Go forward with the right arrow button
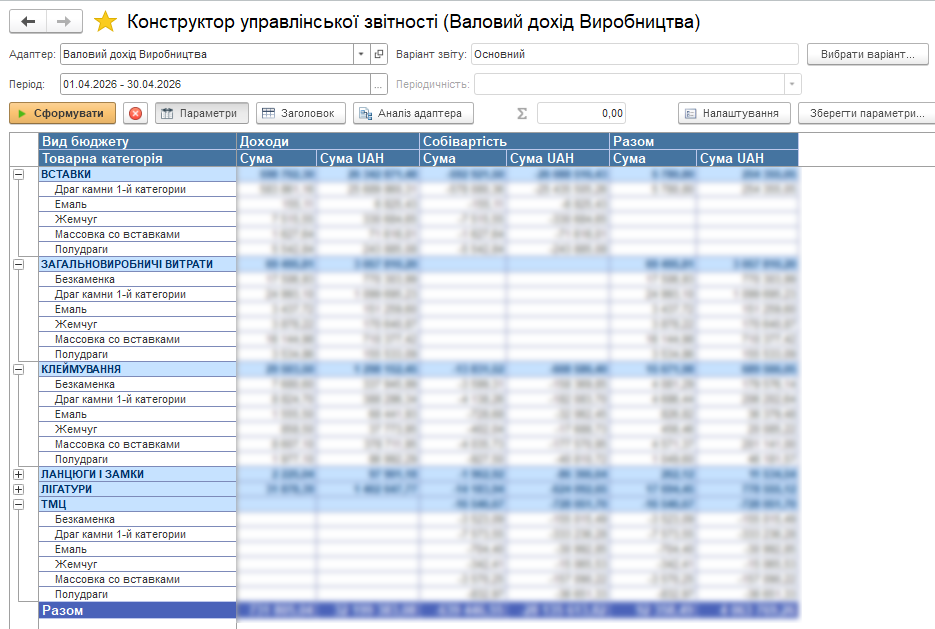935x629 pixels. pyautogui.click(x=64, y=22)
